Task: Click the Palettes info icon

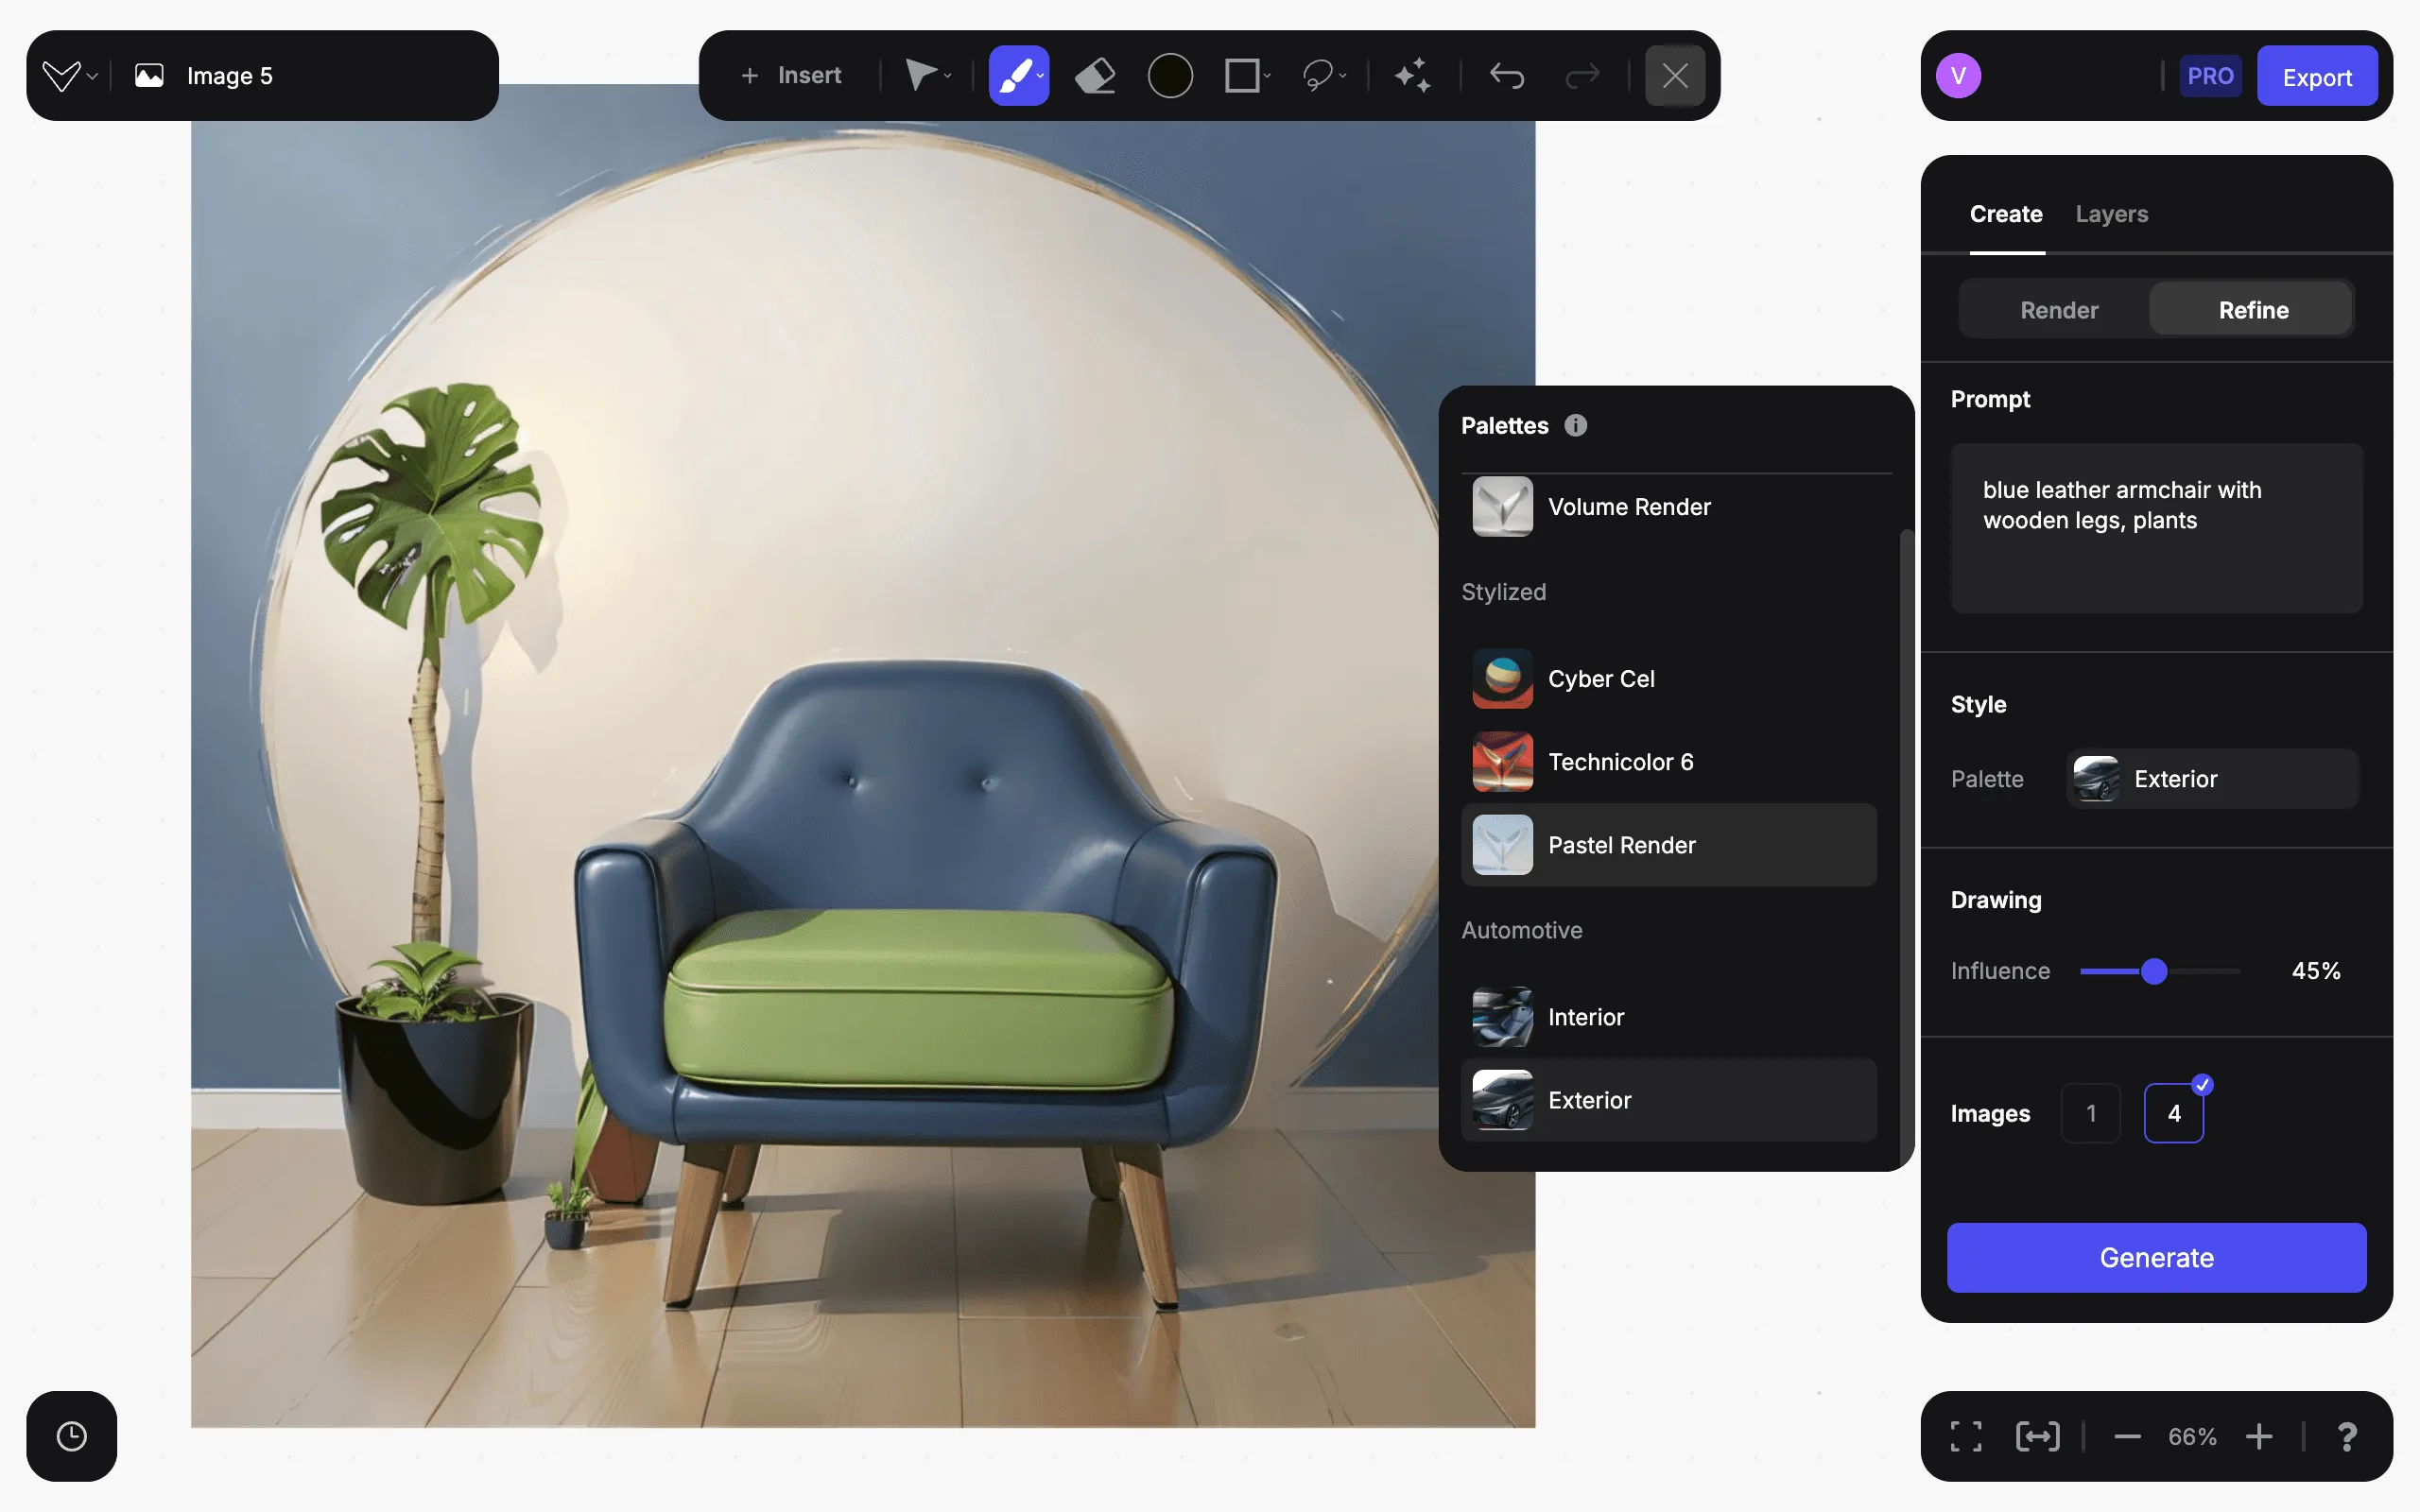Action: point(1576,425)
